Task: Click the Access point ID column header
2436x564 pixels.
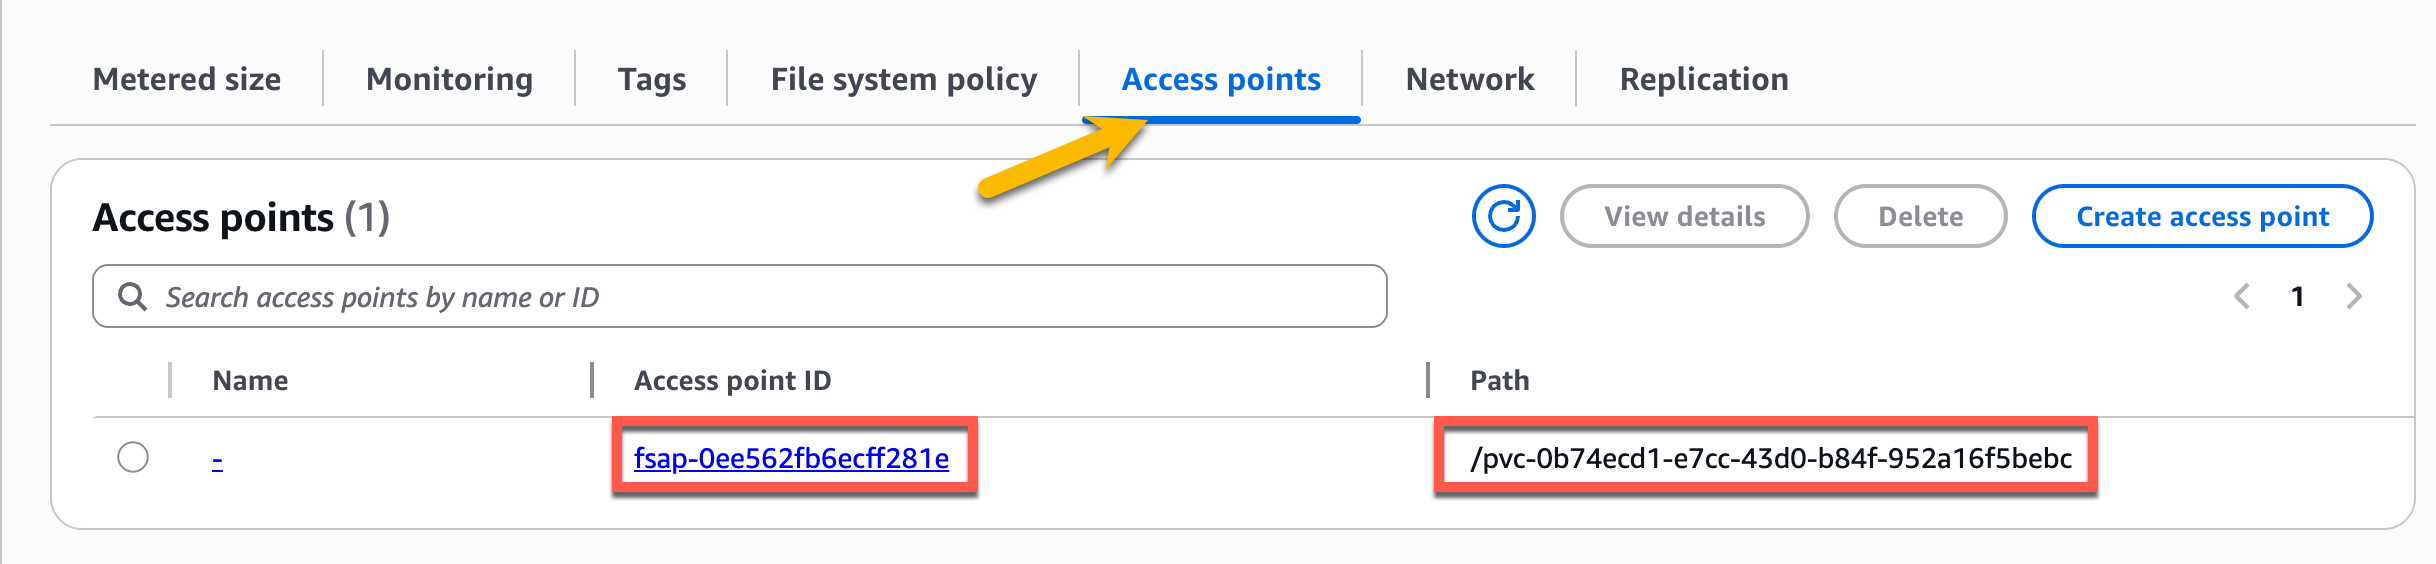Action: coord(732,380)
